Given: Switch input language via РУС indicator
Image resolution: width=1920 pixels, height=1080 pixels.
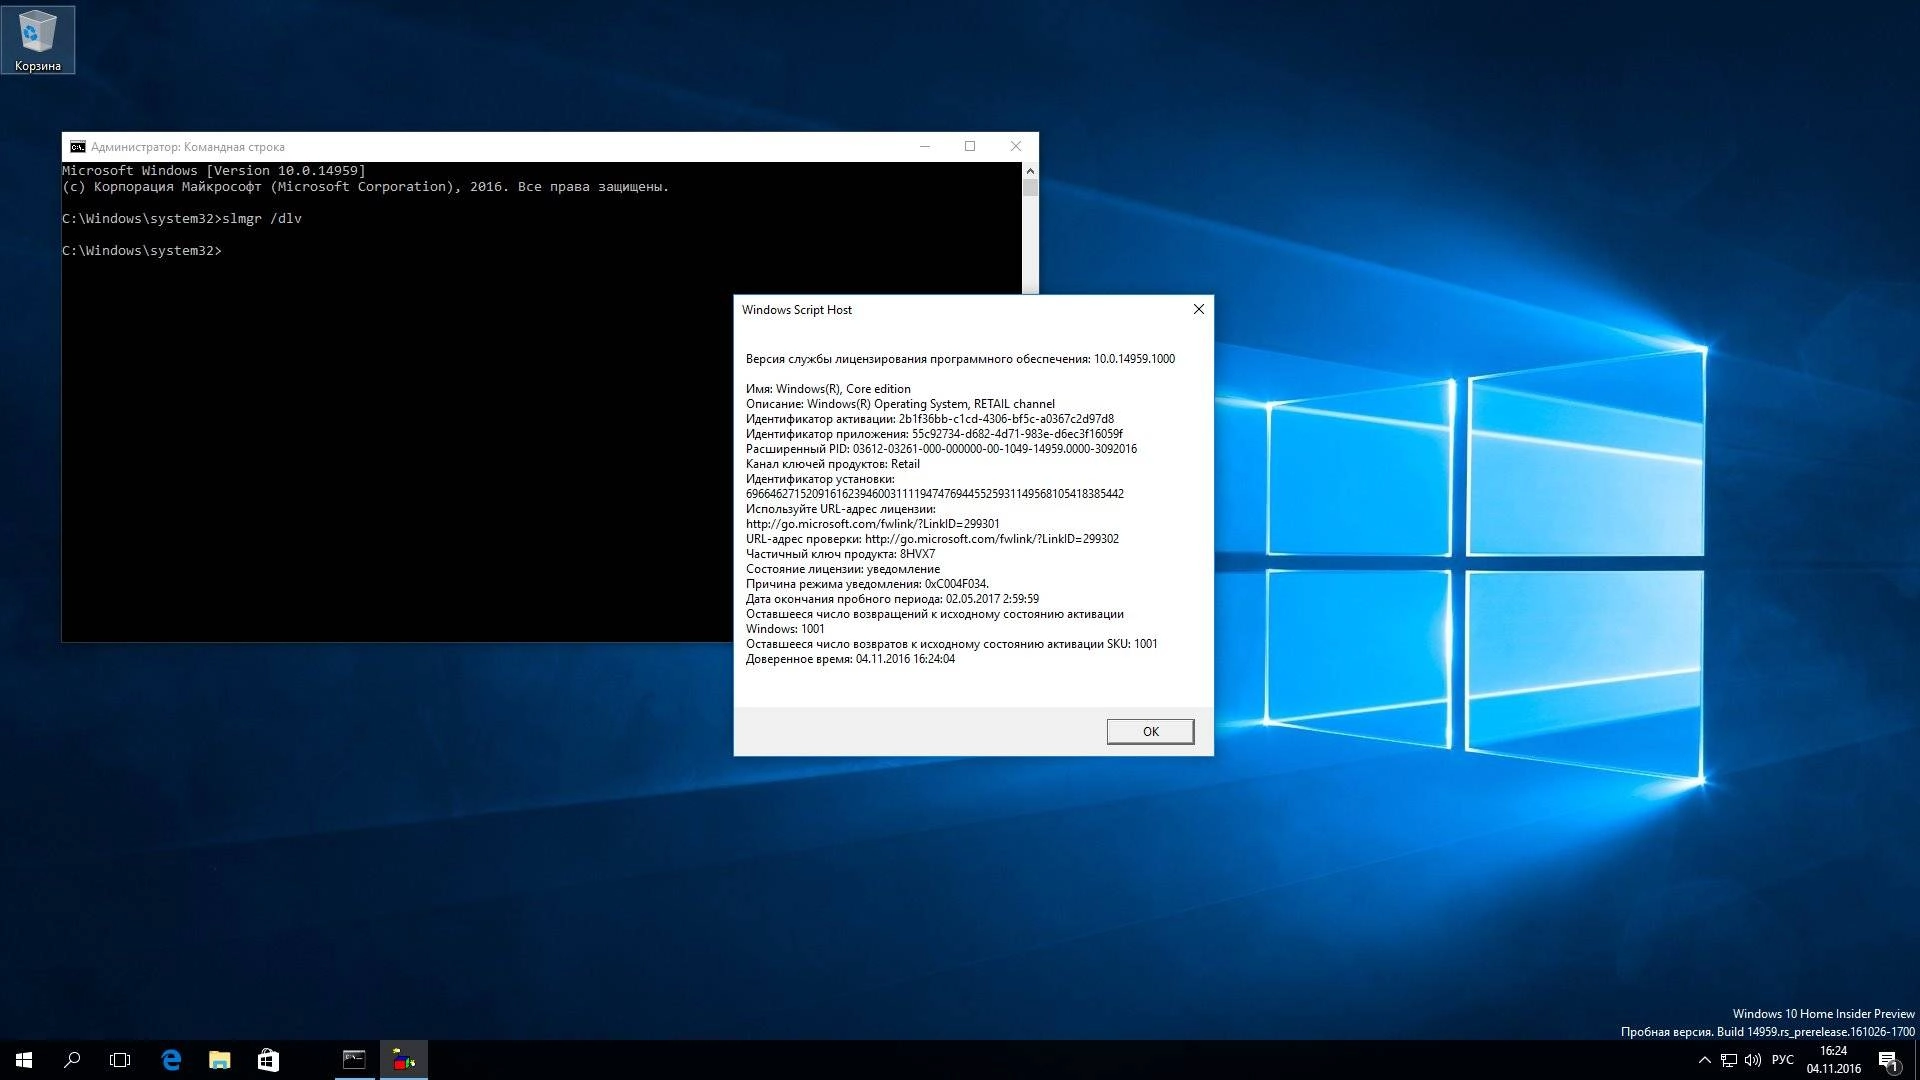Looking at the screenshot, I should pos(1782,1060).
